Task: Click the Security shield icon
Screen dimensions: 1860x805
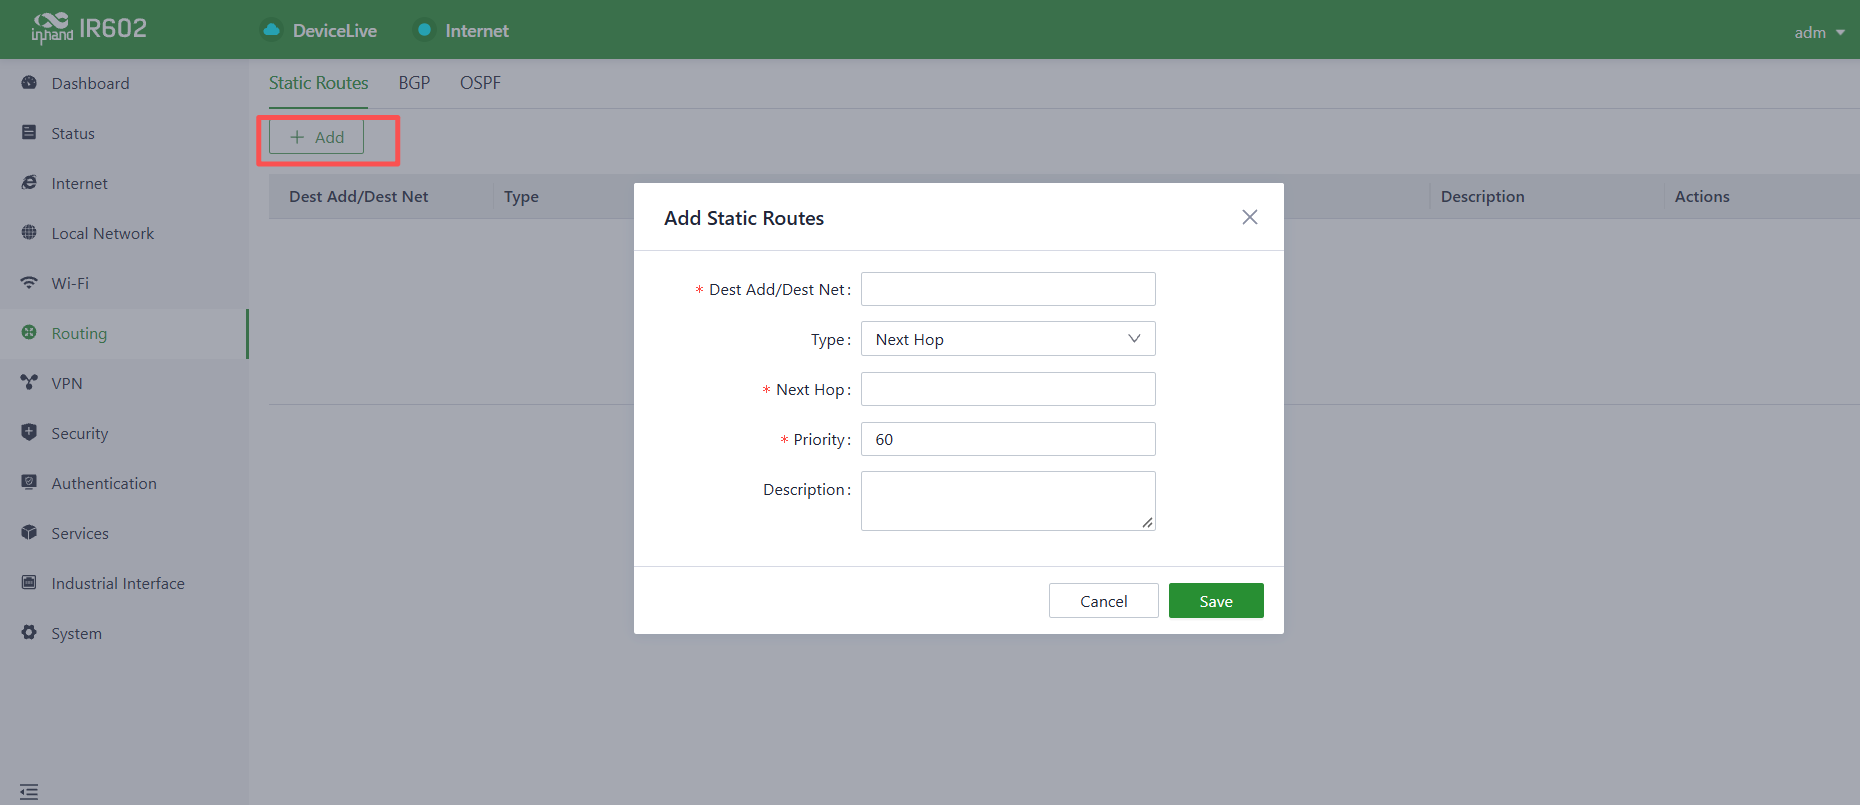Action: [29, 433]
